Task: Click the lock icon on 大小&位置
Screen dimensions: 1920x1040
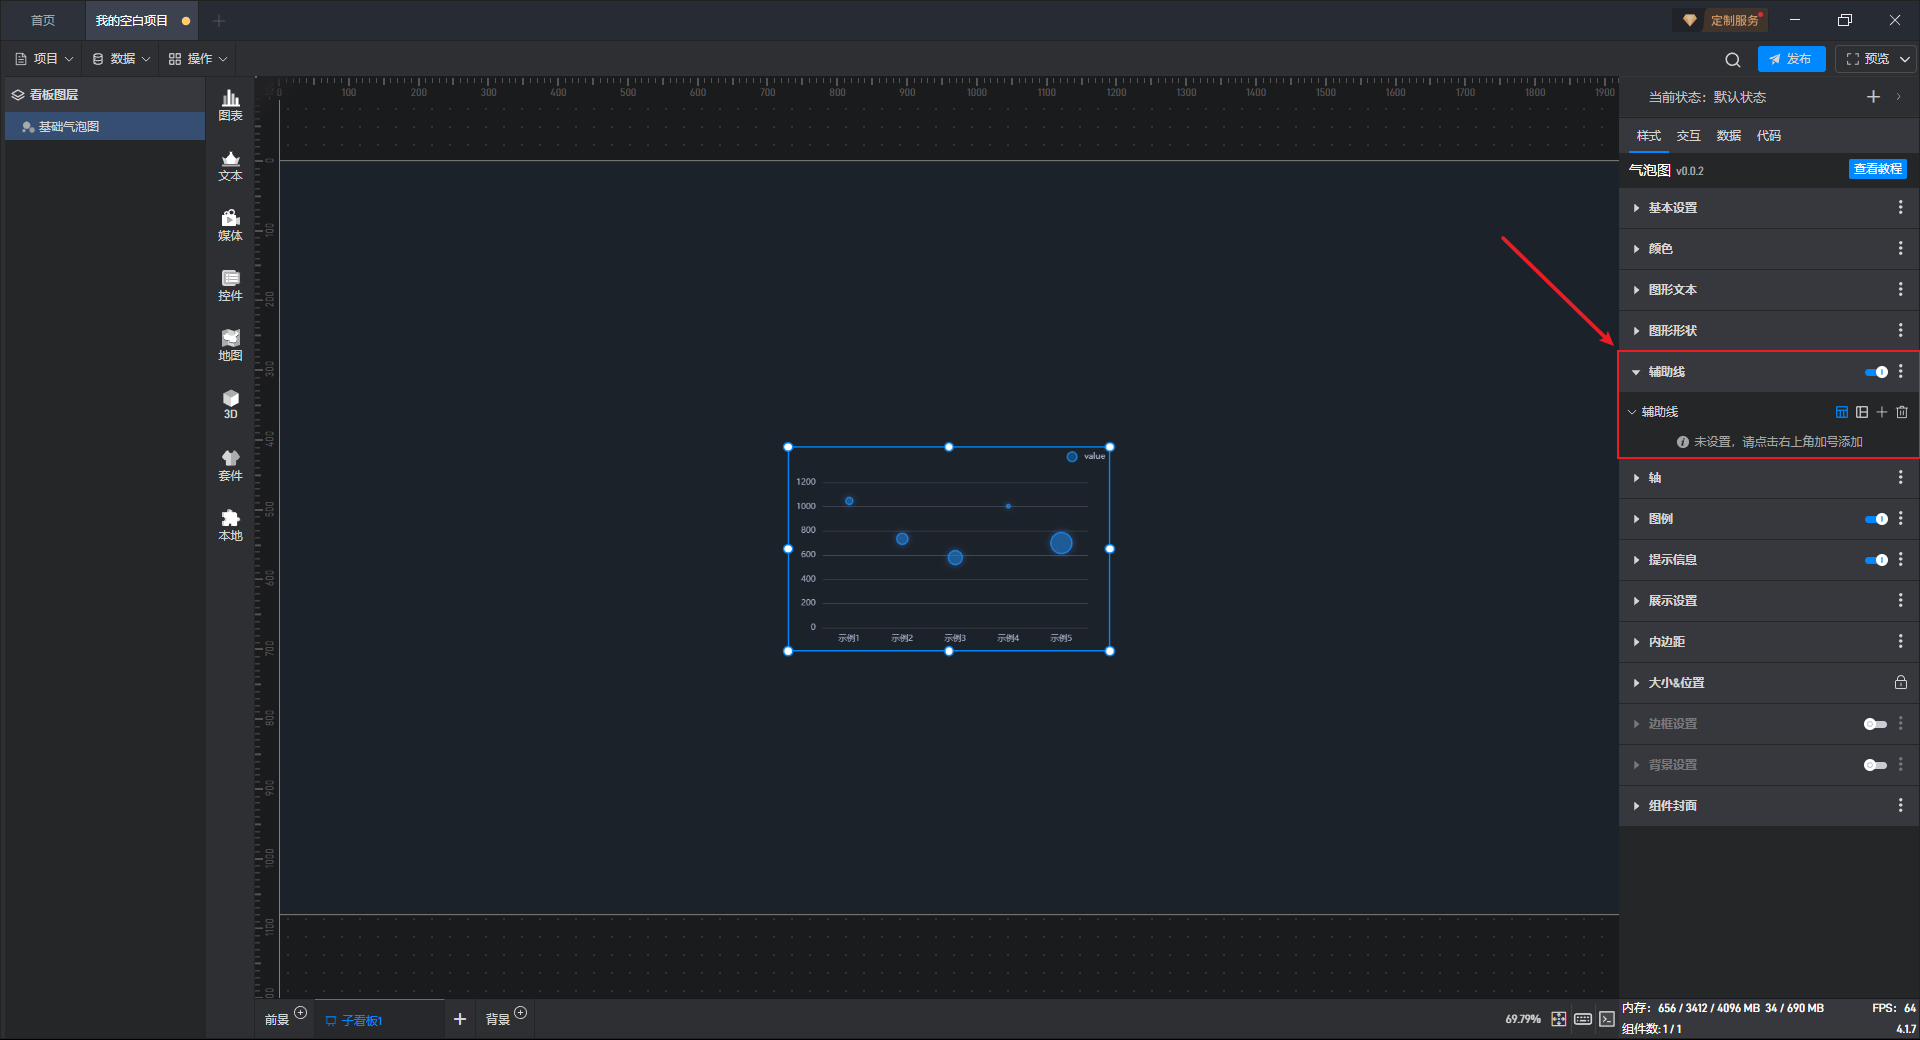Action: coord(1901,682)
